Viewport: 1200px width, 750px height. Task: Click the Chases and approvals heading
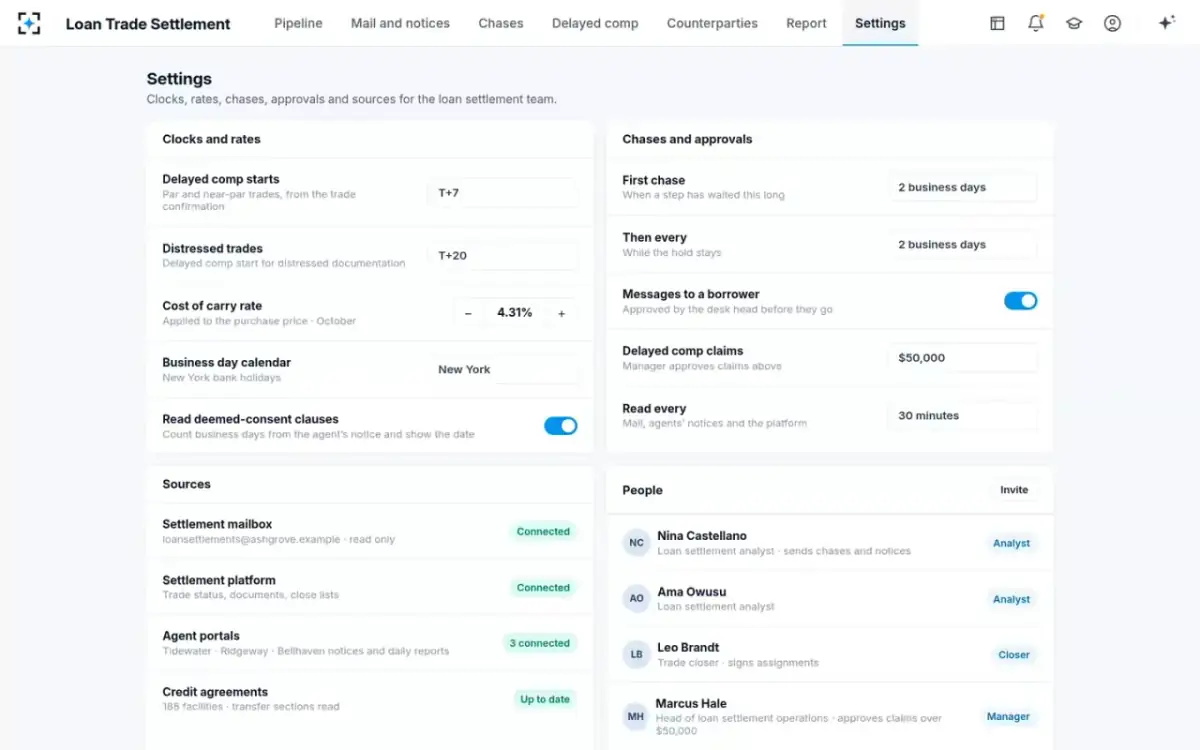coord(687,140)
